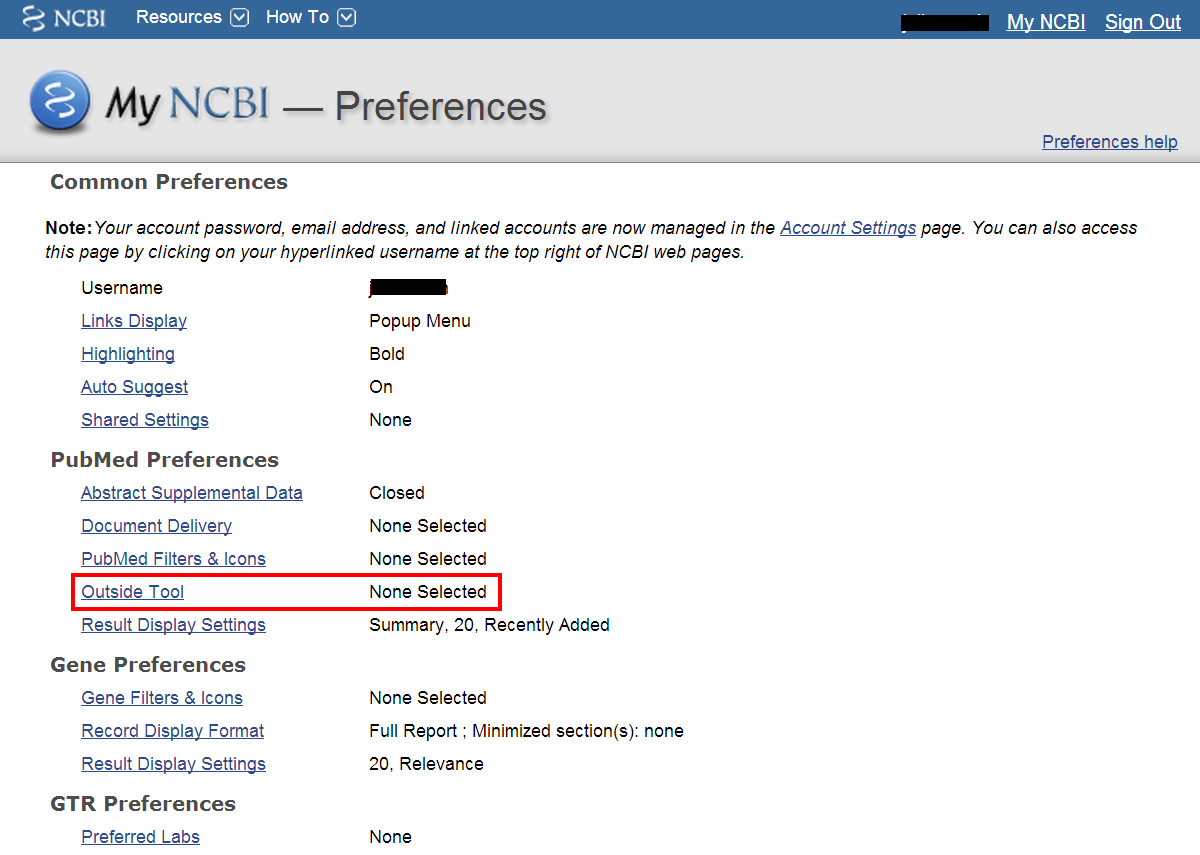Screen dimensions: 1200x855
Task: Click 'Summary, 20, Recently Added' value
Action: [489, 625]
